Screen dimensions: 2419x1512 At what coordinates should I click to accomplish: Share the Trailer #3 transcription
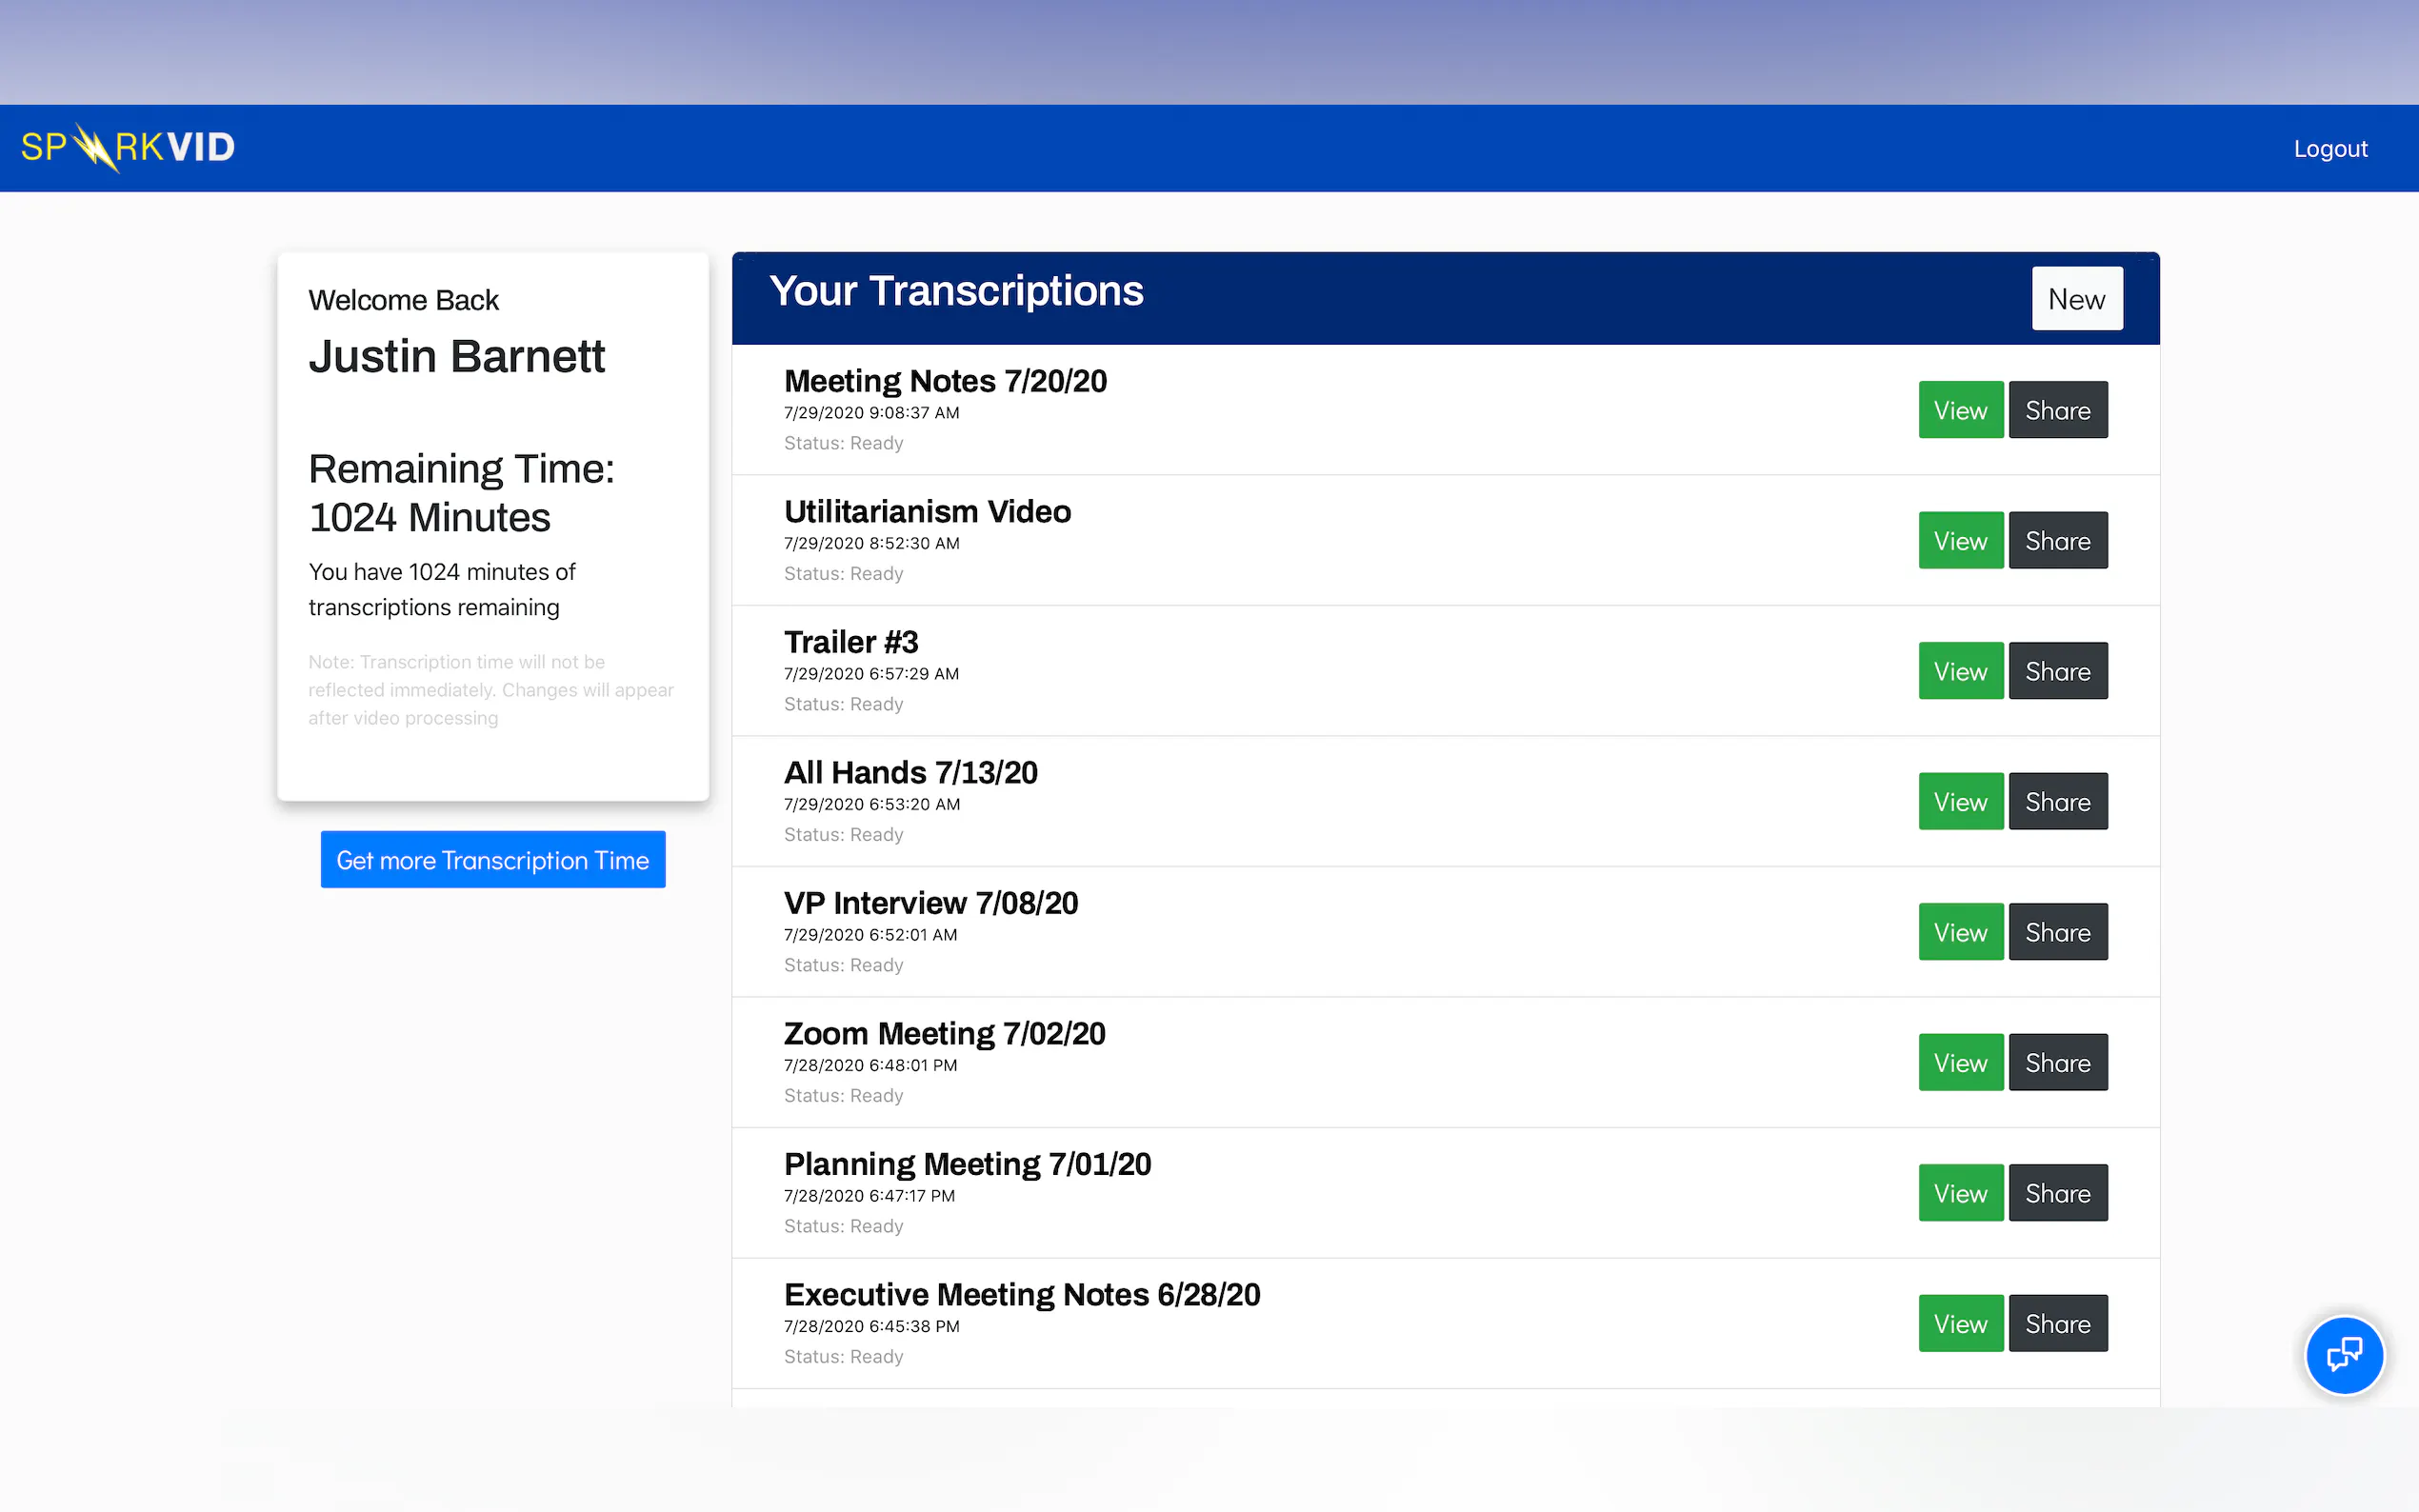2057,671
